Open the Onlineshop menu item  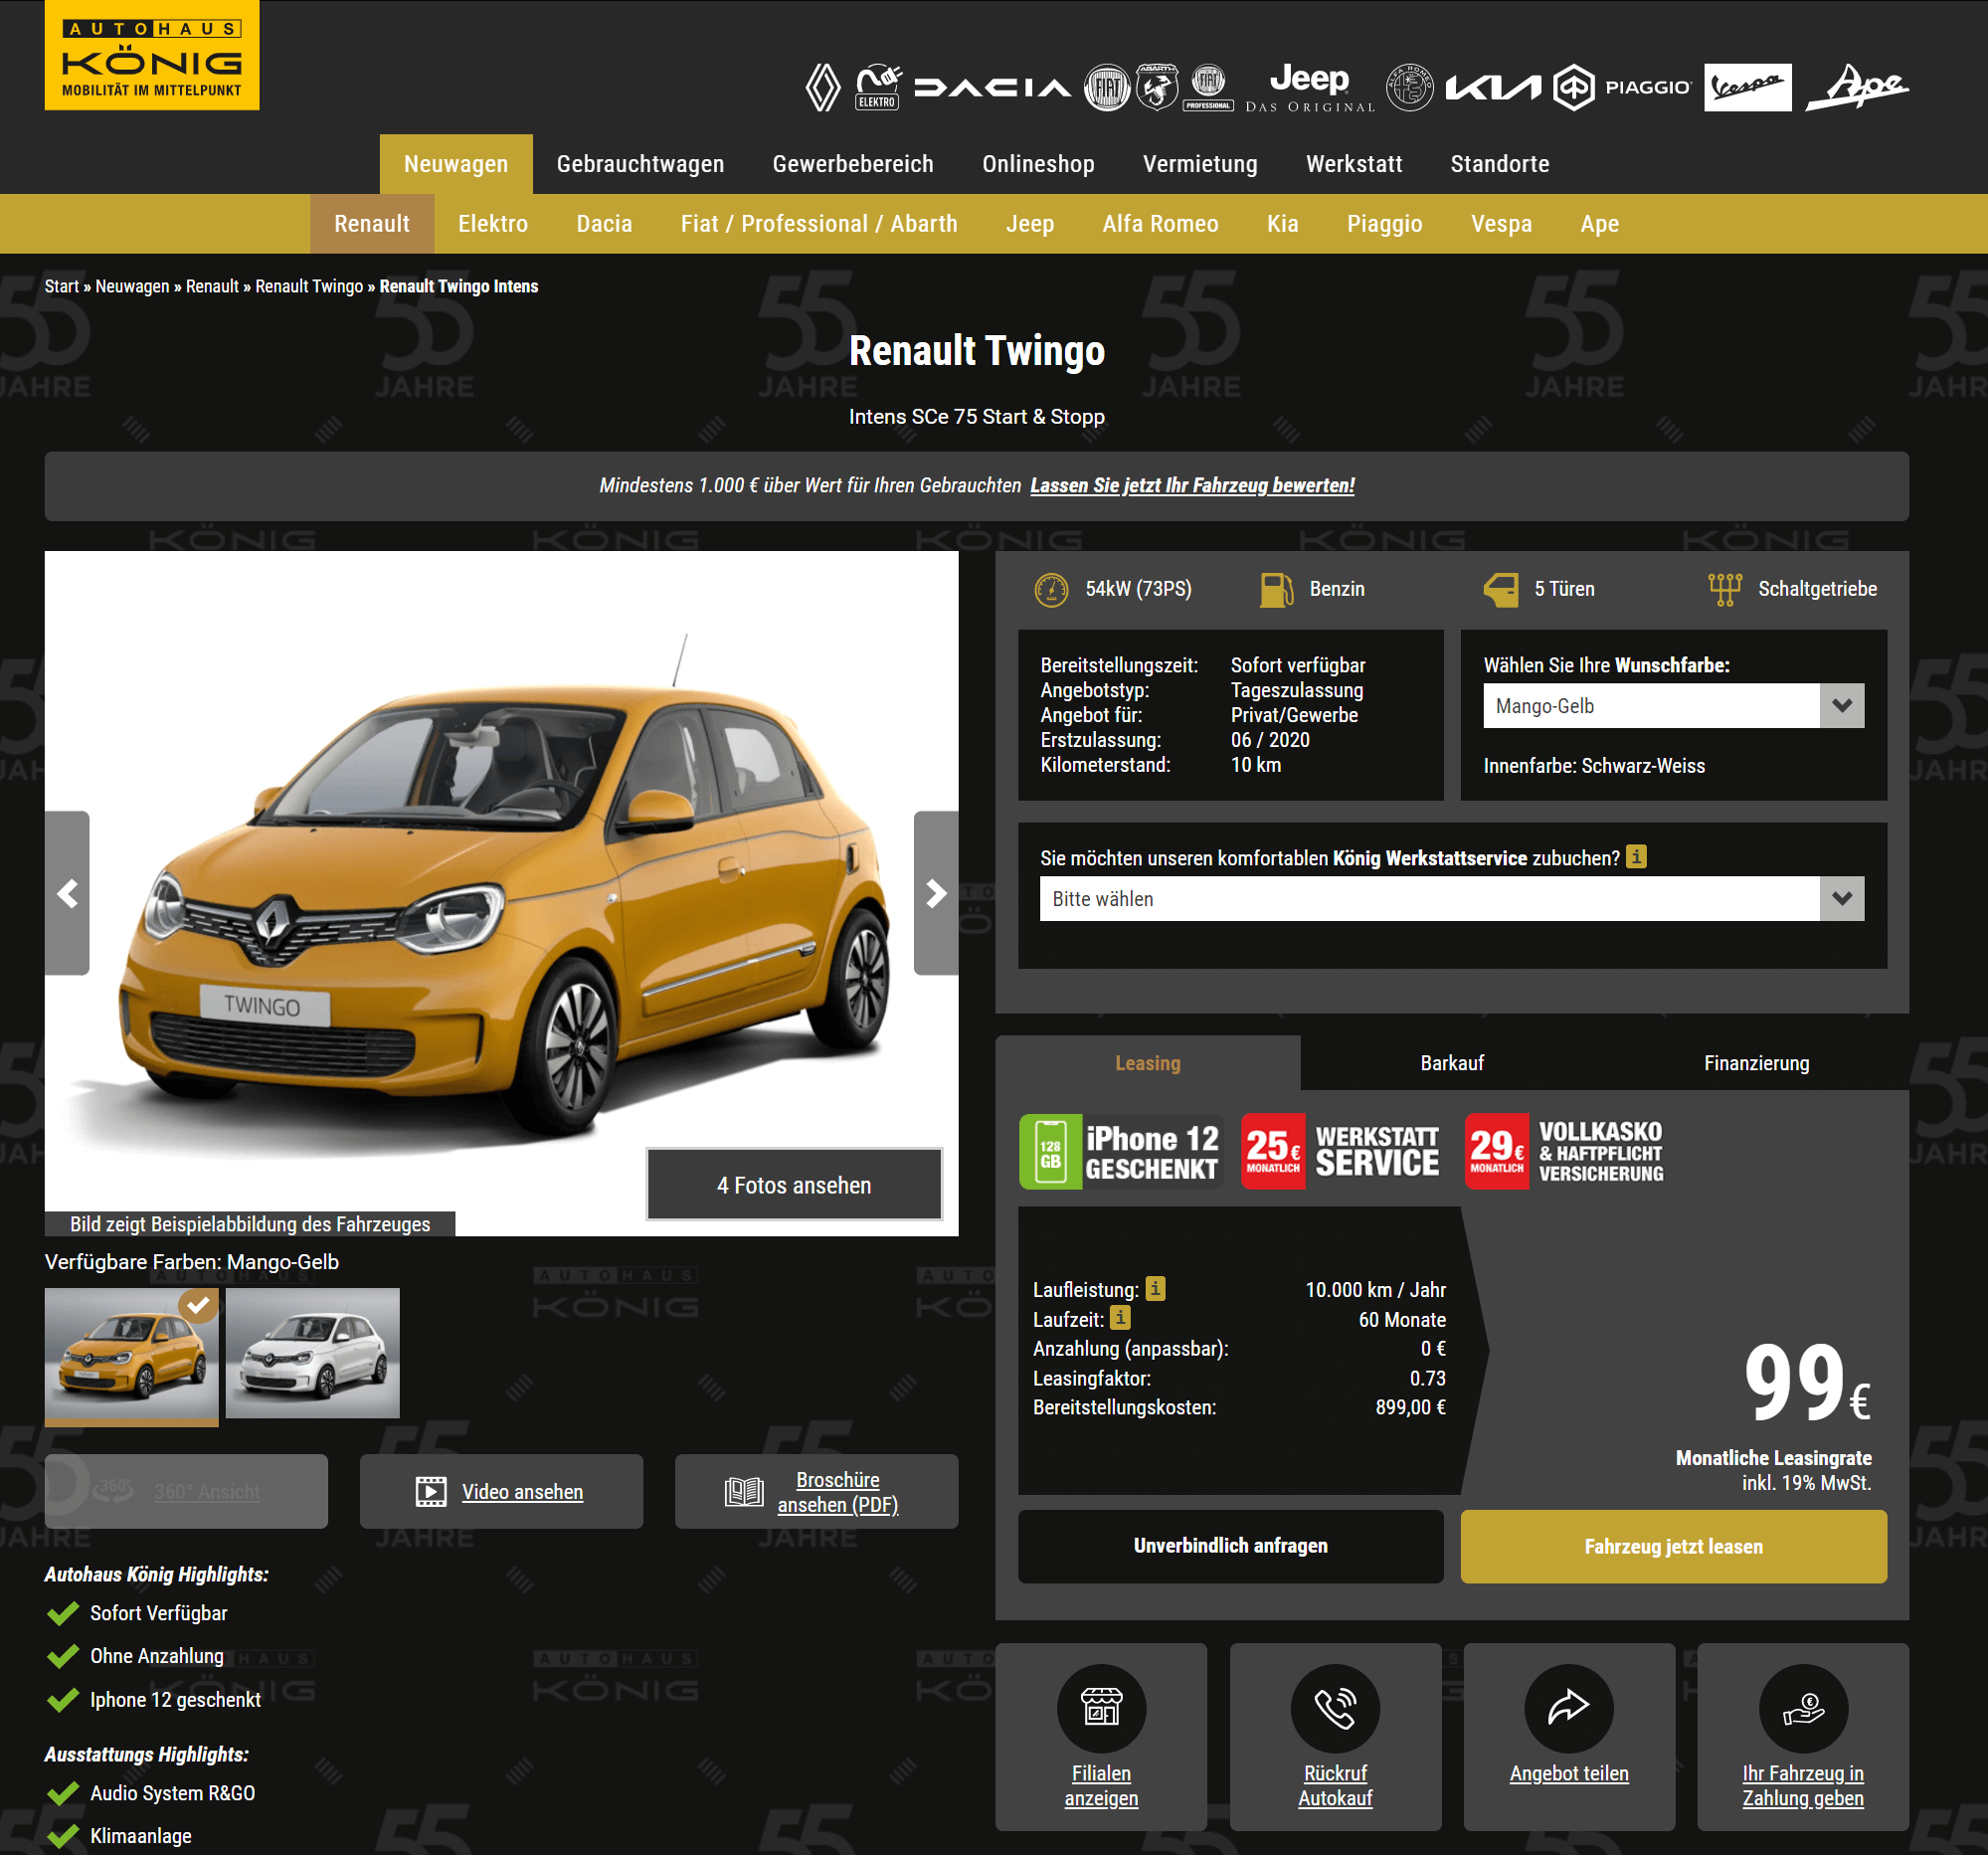click(x=1038, y=164)
